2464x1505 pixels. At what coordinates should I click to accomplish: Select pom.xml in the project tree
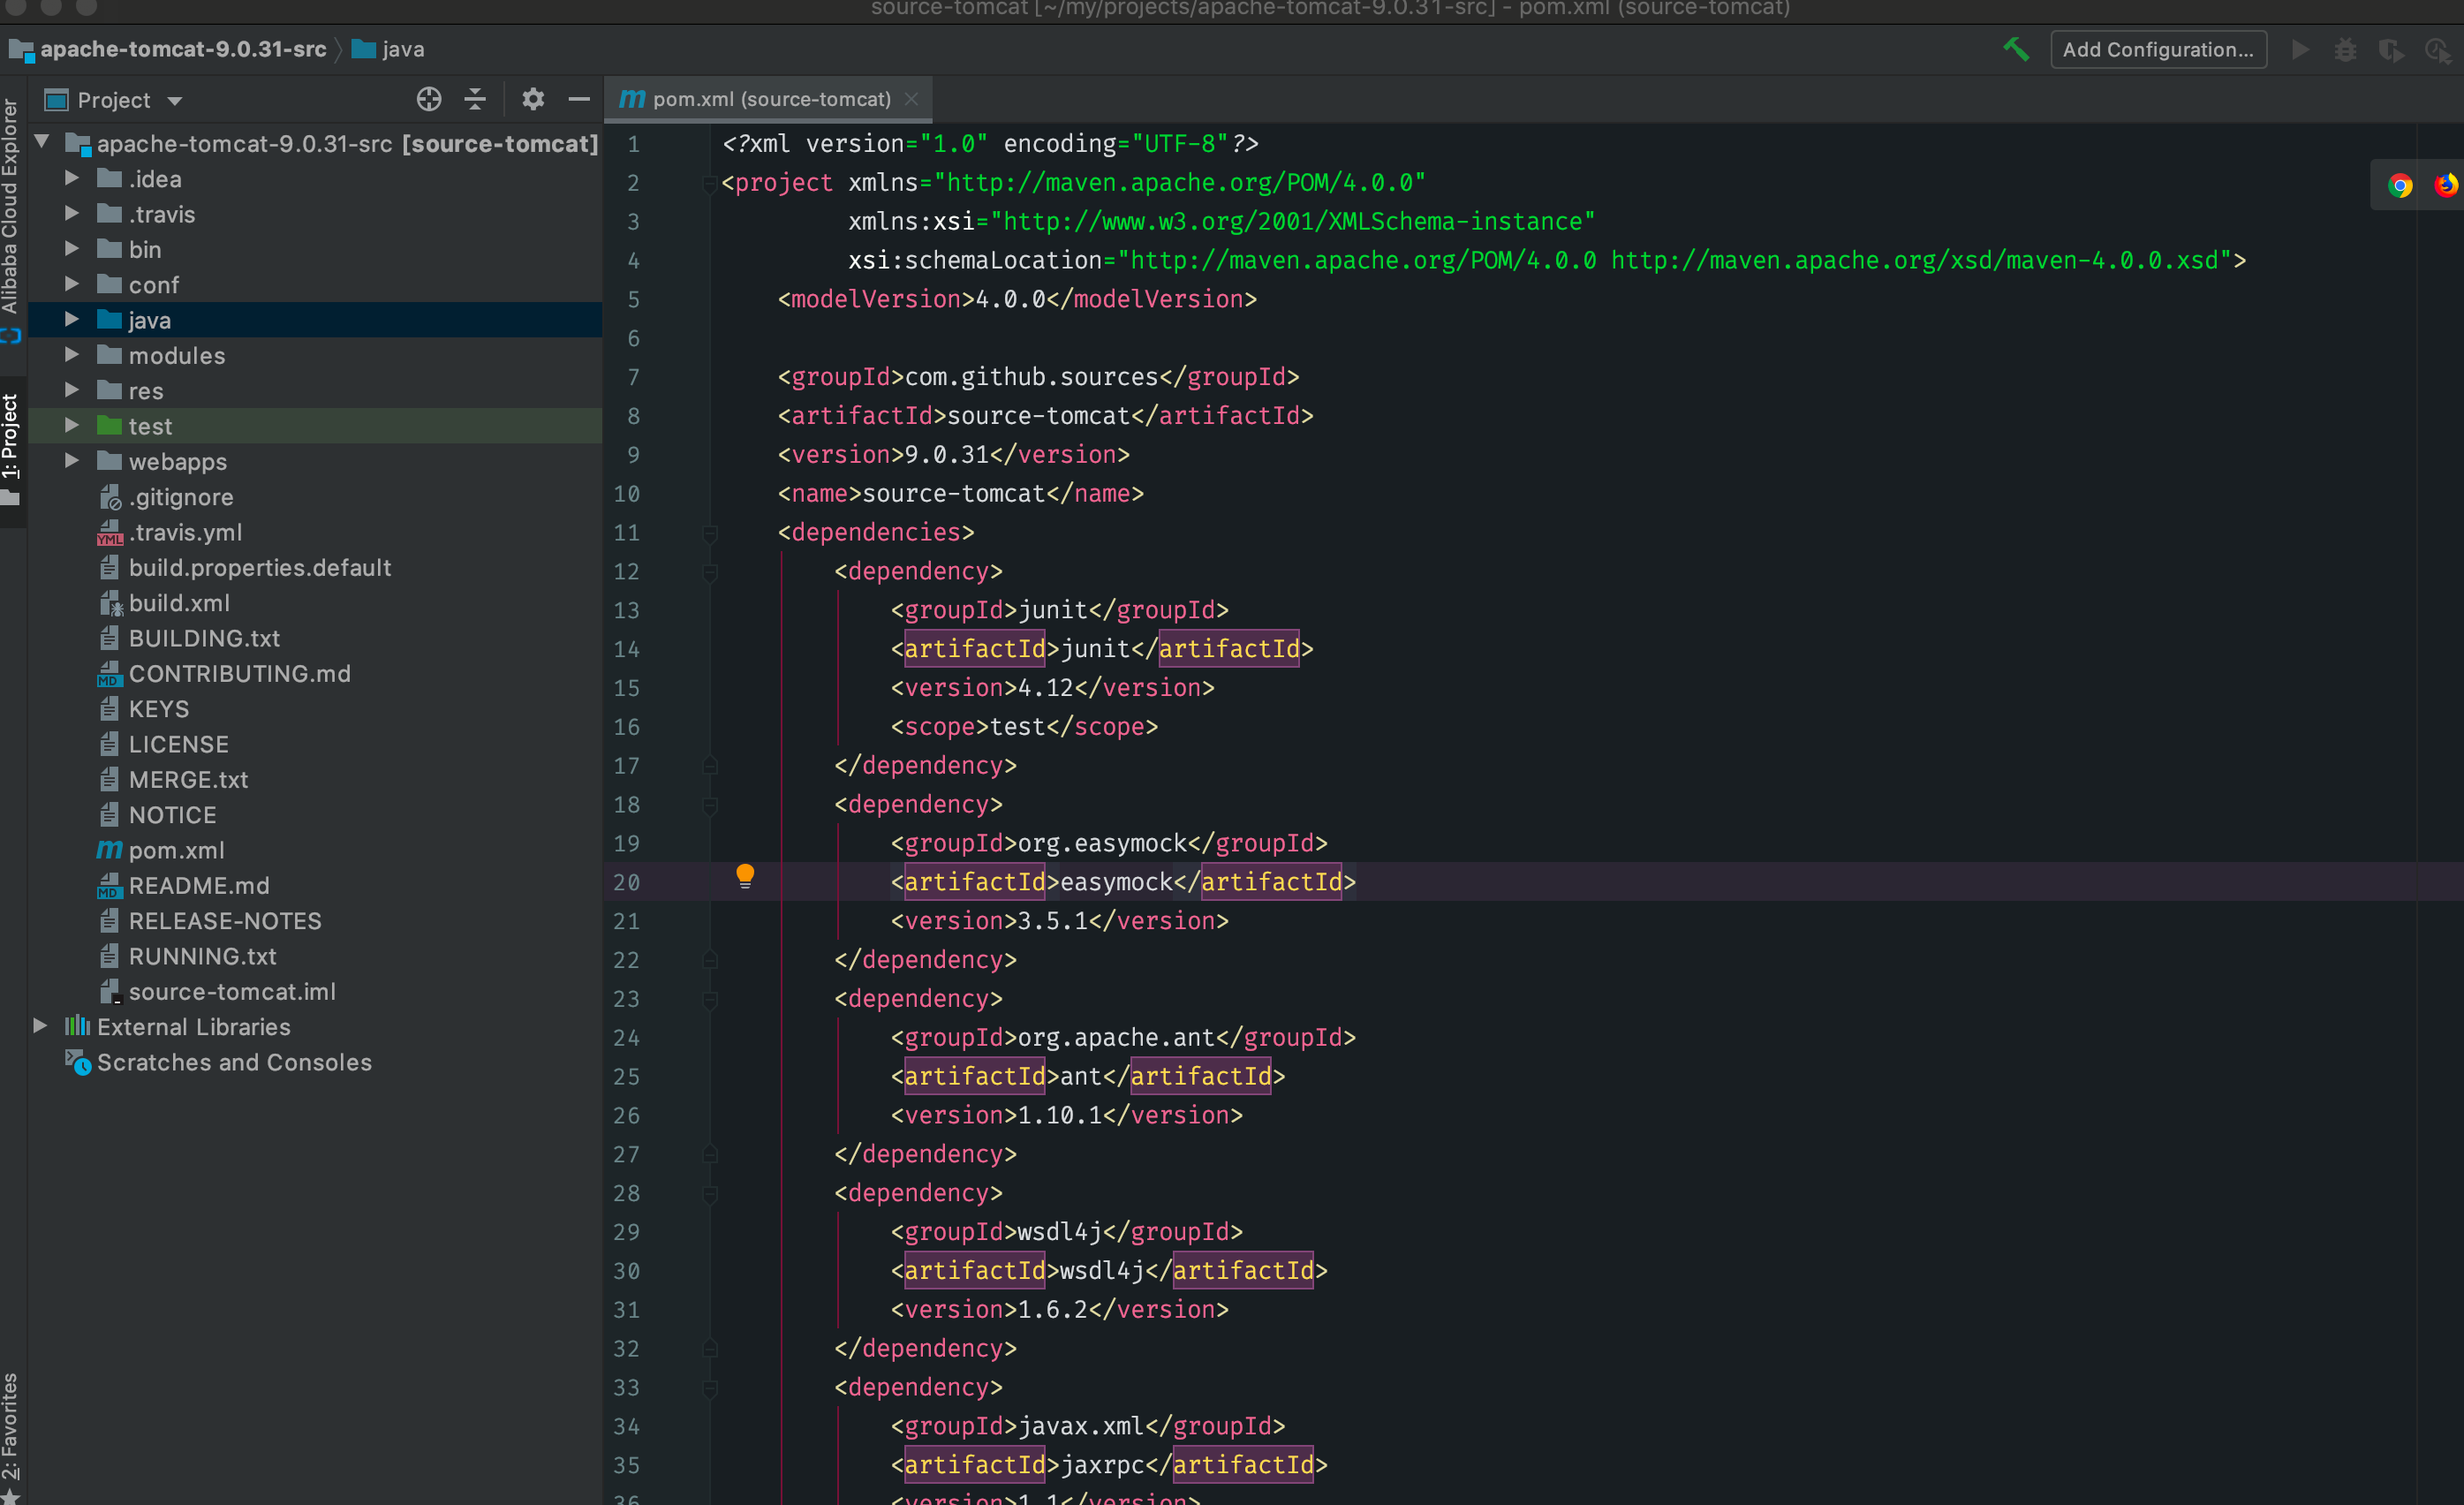pyautogui.click(x=176, y=850)
